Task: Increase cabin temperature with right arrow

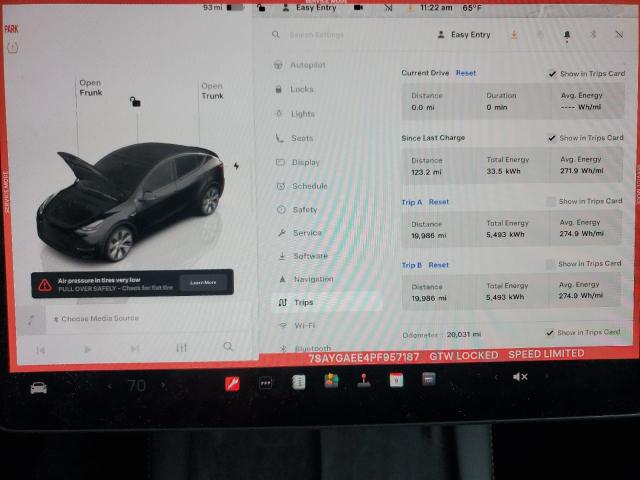Action: click(x=163, y=384)
